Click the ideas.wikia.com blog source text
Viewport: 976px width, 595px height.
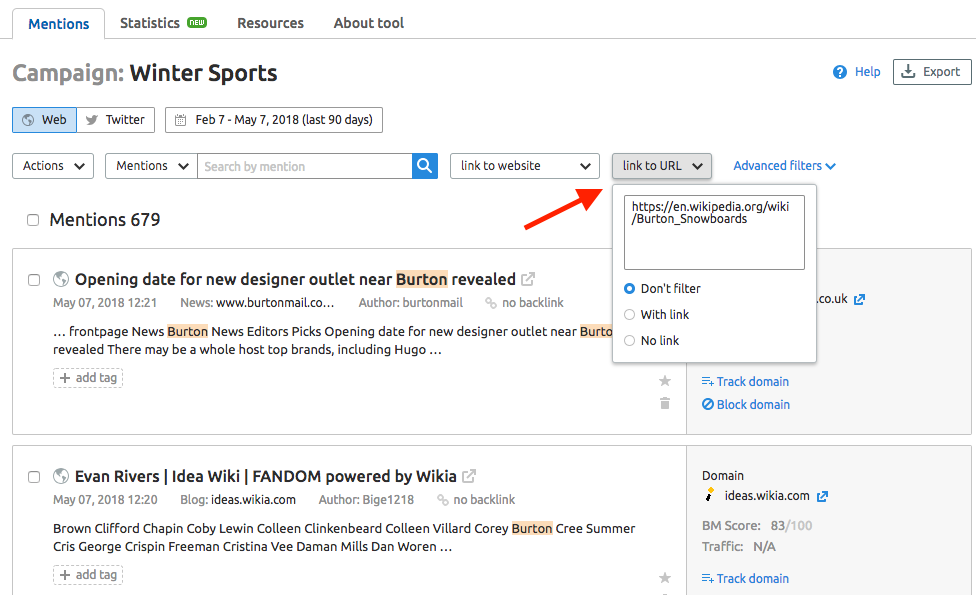253,500
